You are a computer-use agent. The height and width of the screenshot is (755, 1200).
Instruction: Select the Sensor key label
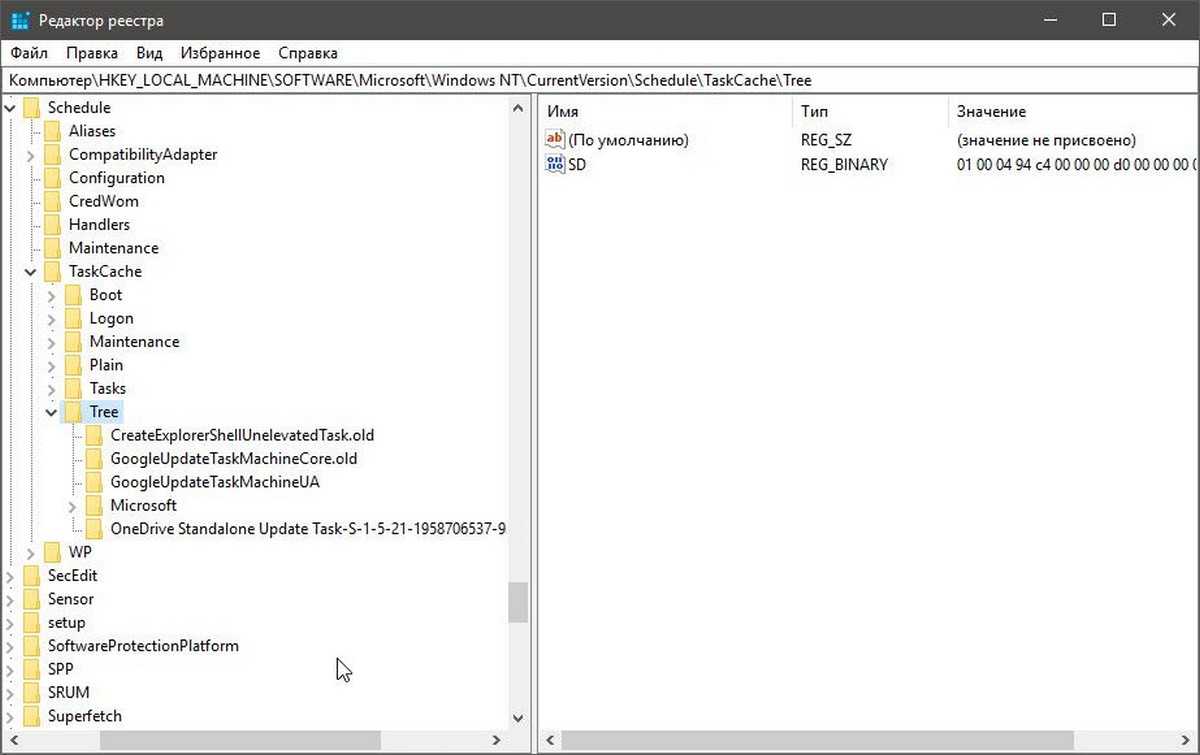click(x=70, y=599)
